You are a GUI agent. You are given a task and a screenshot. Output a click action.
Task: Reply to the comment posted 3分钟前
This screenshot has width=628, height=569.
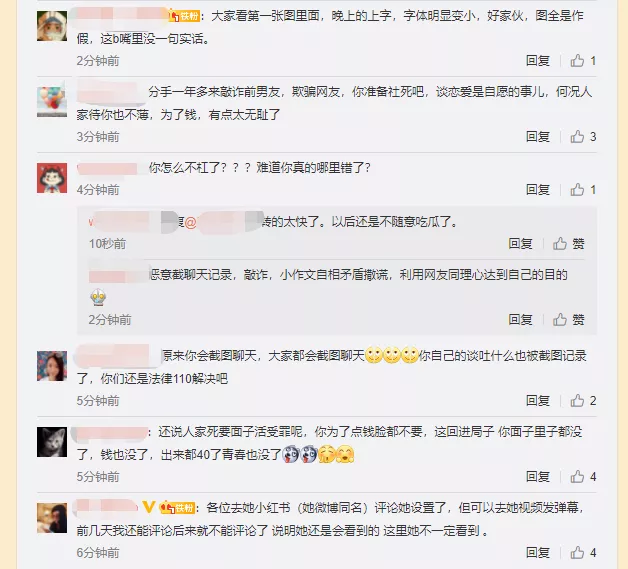pyautogui.click(x=537, y=137)
